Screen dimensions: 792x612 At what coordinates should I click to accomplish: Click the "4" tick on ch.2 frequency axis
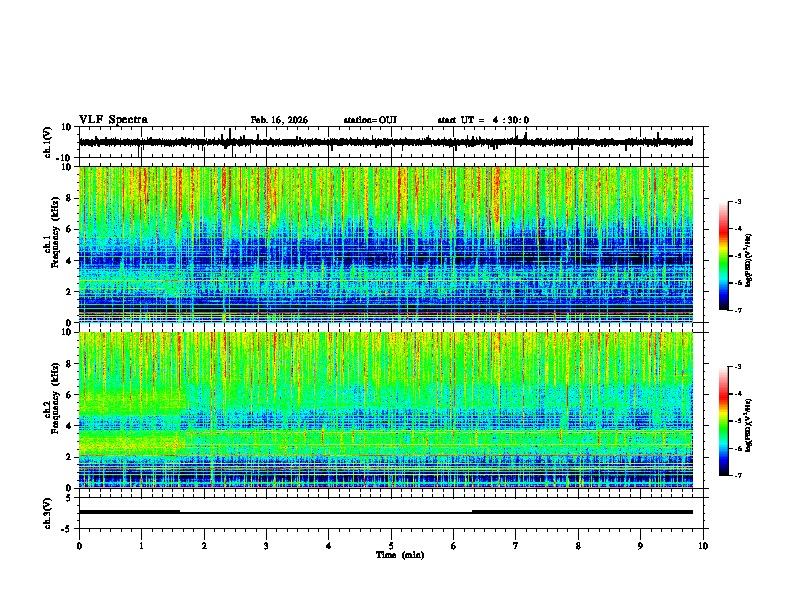click(x=69, y=426)
